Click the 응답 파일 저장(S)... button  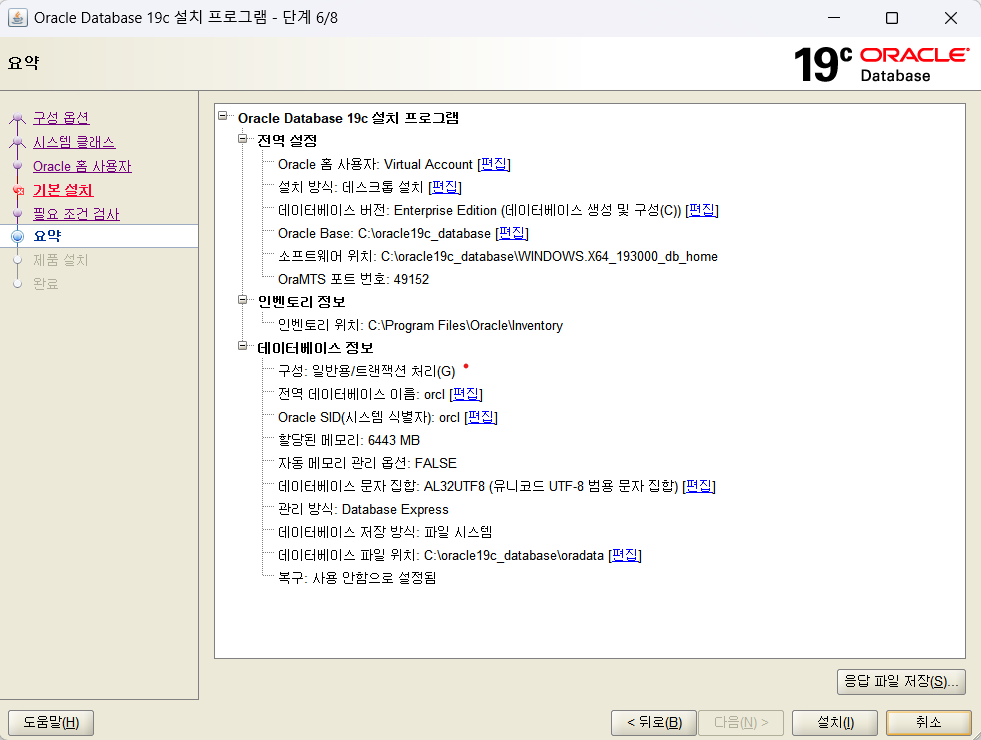pyautogui.click(x=901, y=682)
